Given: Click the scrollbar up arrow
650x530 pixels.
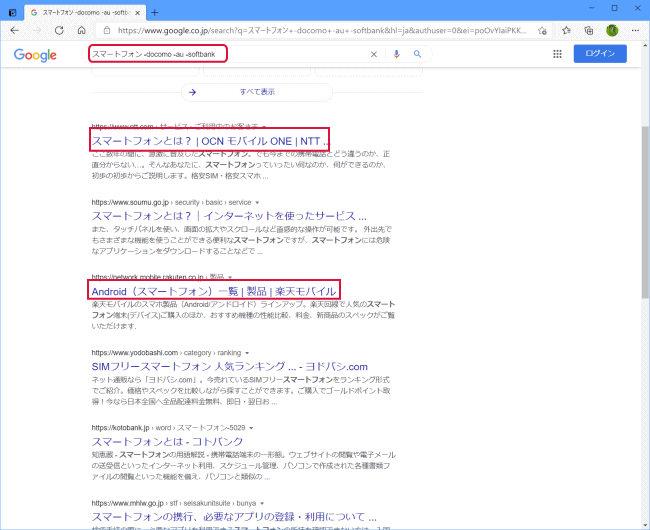Looking at the screenshot, I should (645, 45).
